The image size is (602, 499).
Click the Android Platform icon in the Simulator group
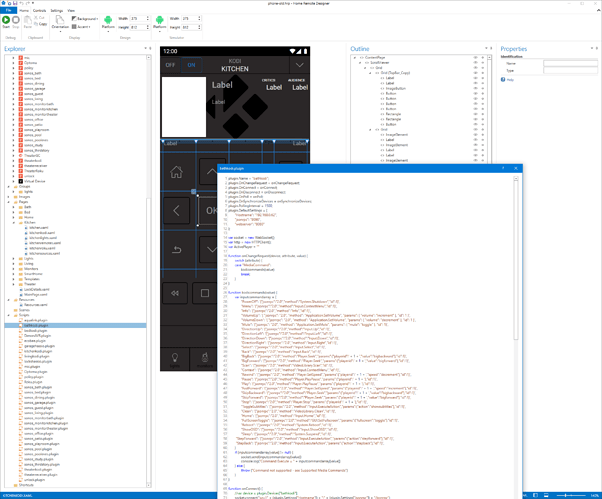pos(159,20)
